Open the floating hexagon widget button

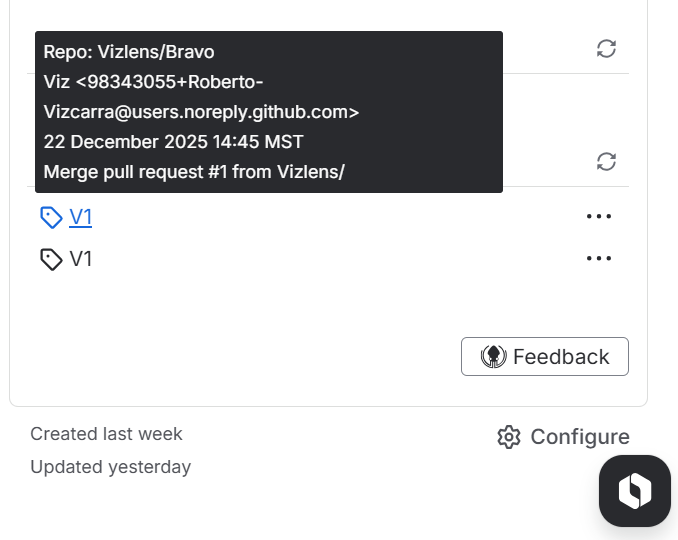[x=634, y=490]
